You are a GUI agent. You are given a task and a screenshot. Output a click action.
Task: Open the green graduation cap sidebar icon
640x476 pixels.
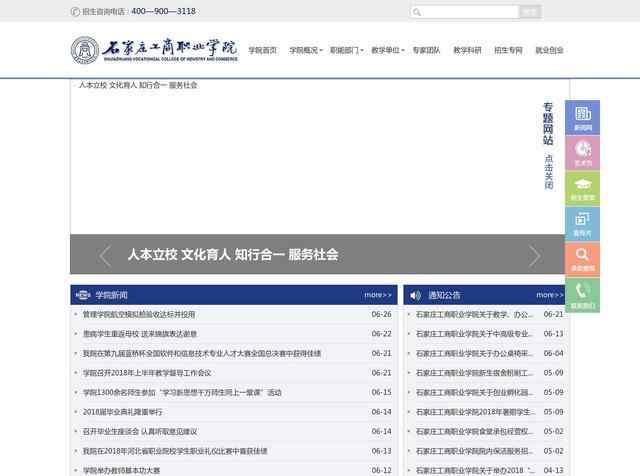pos(582,189)
